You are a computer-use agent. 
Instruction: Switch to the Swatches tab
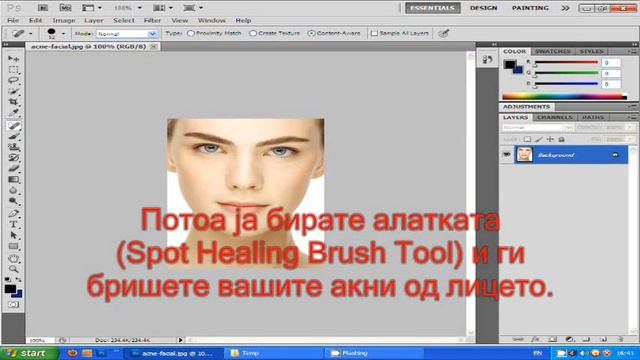pyautogui.click(x=553, y=51)
